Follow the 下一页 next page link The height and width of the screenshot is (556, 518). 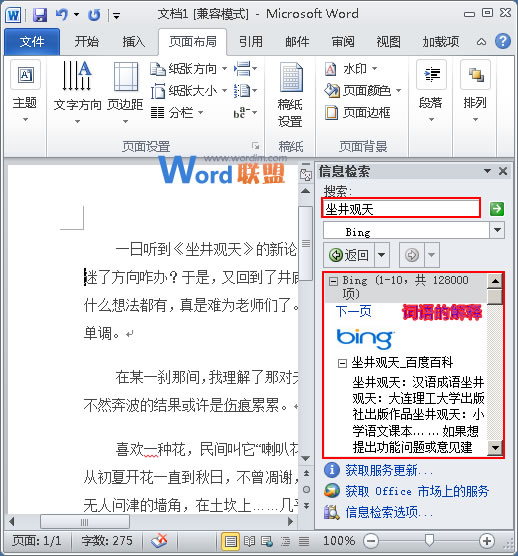pyautogui.click(x=353, y=312)
